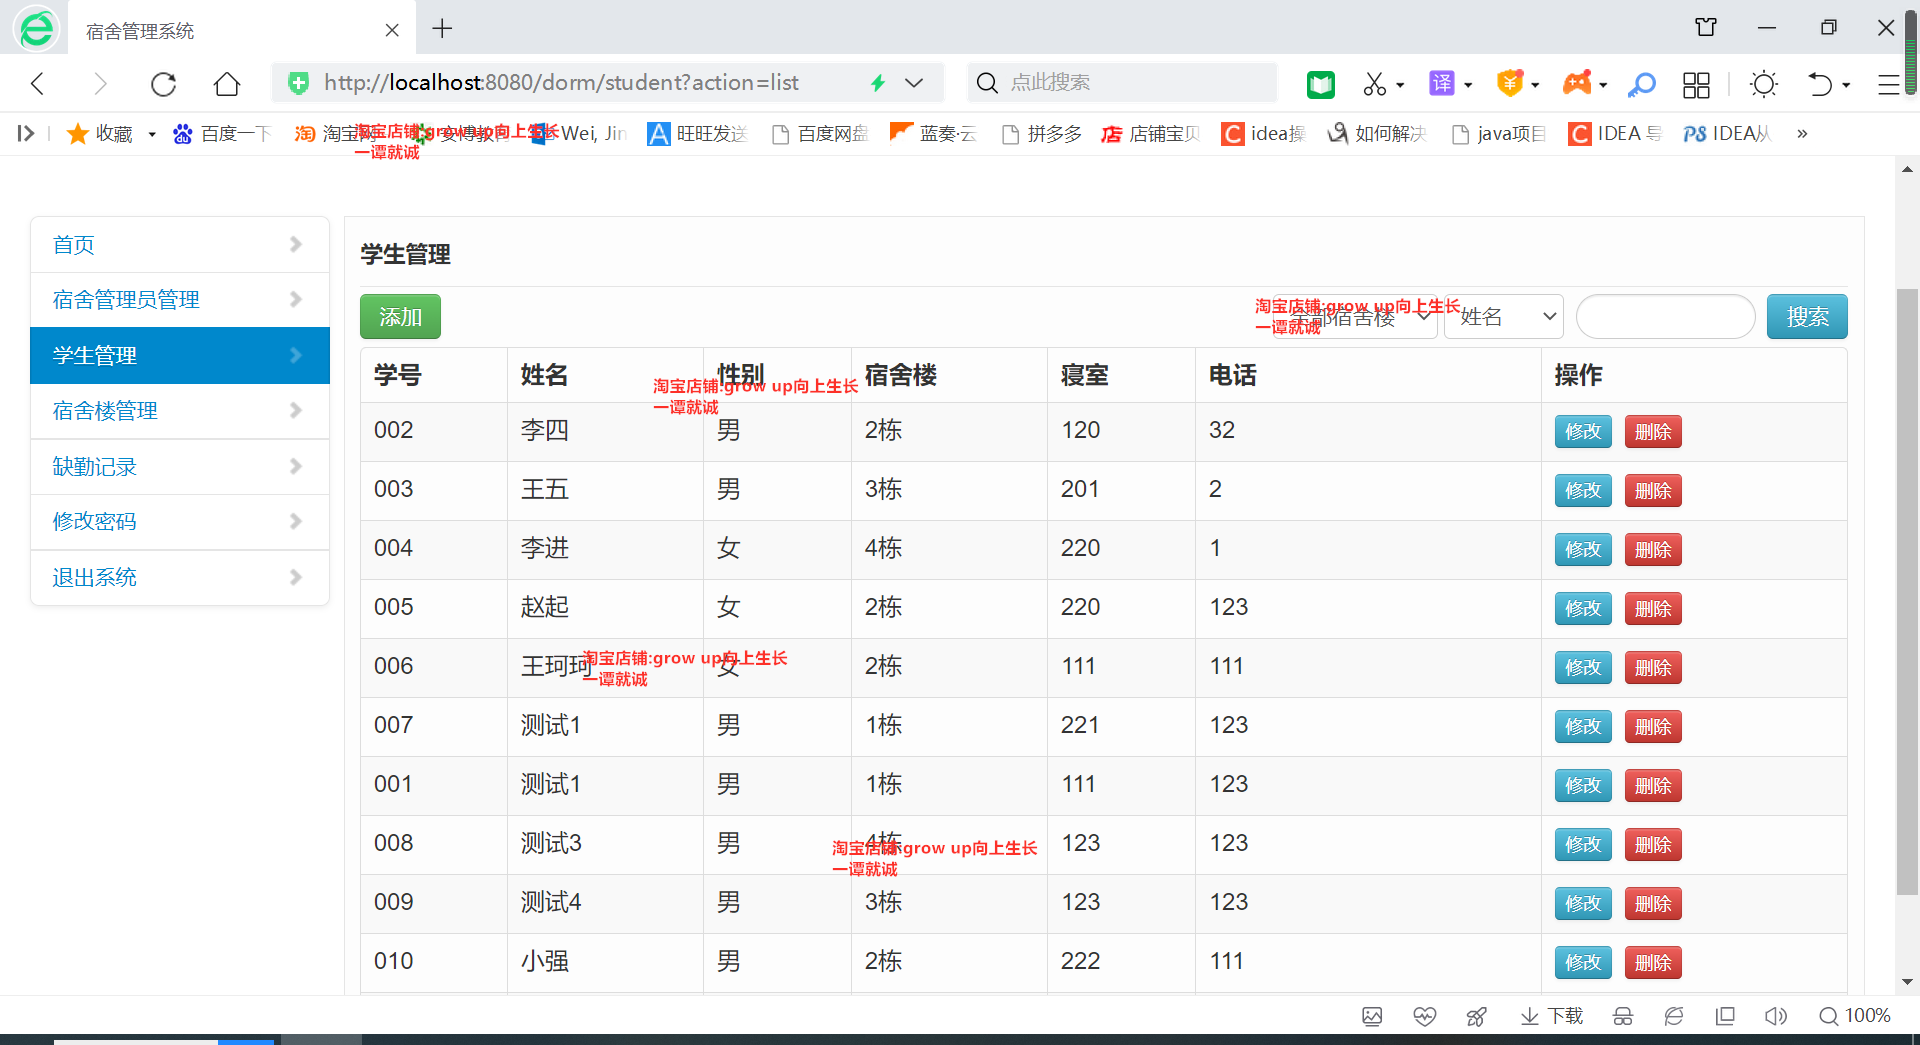The width and height of the screenshot is (1920, 1045).
Task: Click the green 添加 button
Action: point(399,316)
